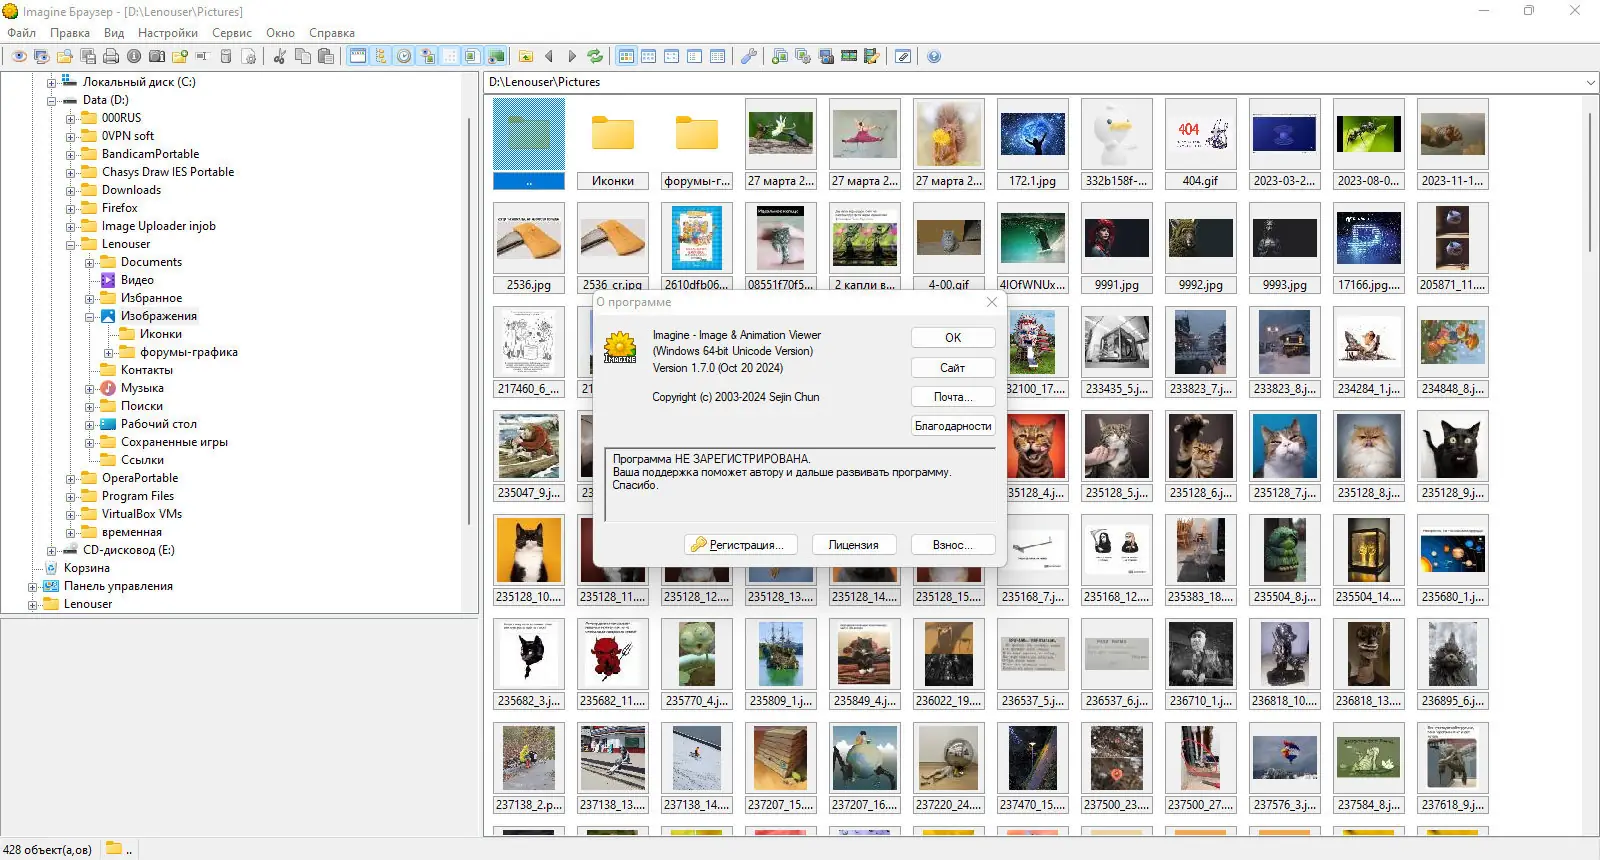Click the film strip icon in toolbar

click(849, 57)
